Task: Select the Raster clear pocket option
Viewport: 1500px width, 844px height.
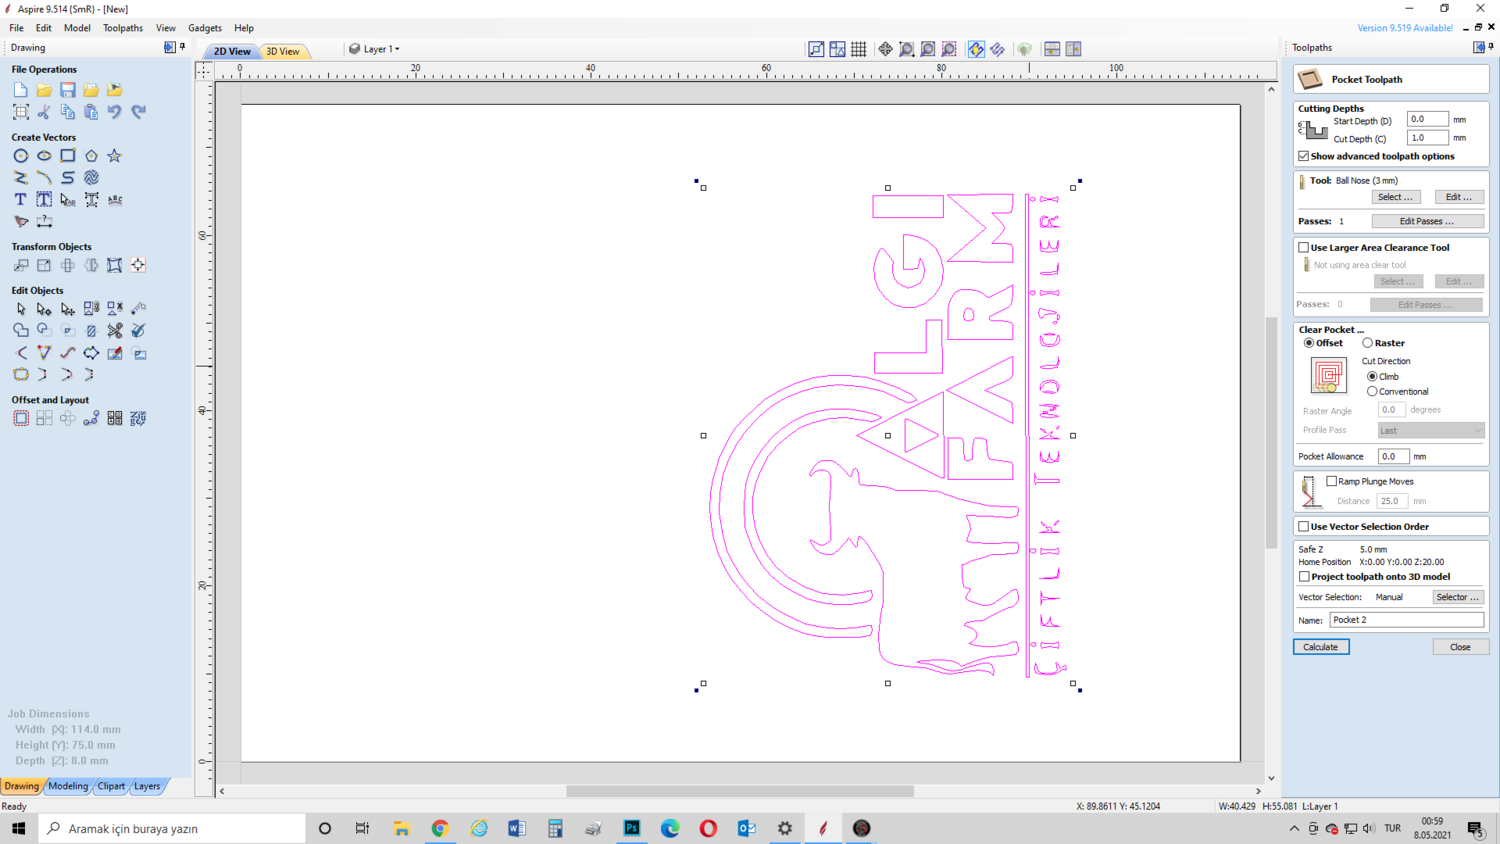Action: tap(1367, 343)
